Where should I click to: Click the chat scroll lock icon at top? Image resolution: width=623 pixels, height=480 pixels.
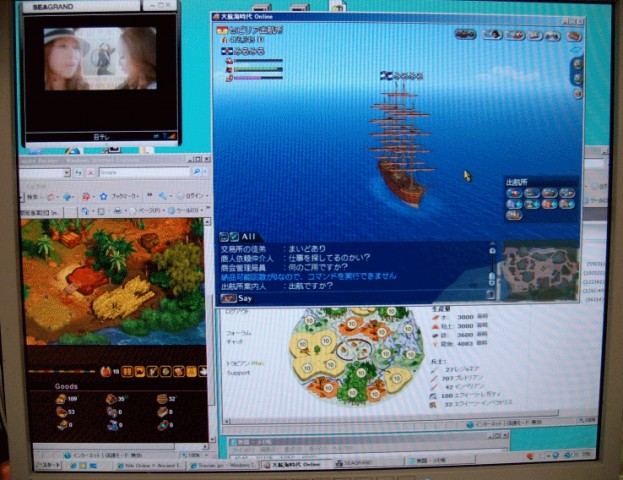[x=492, y=250]
